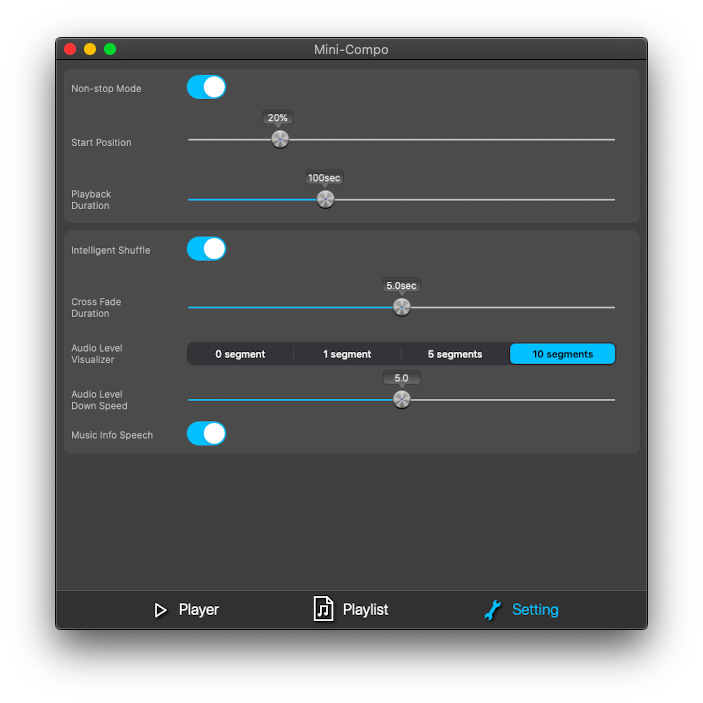Click the Audio Level Down Speed label
The height and width of the screenshot is (703, 703).
tap(99, 400)
